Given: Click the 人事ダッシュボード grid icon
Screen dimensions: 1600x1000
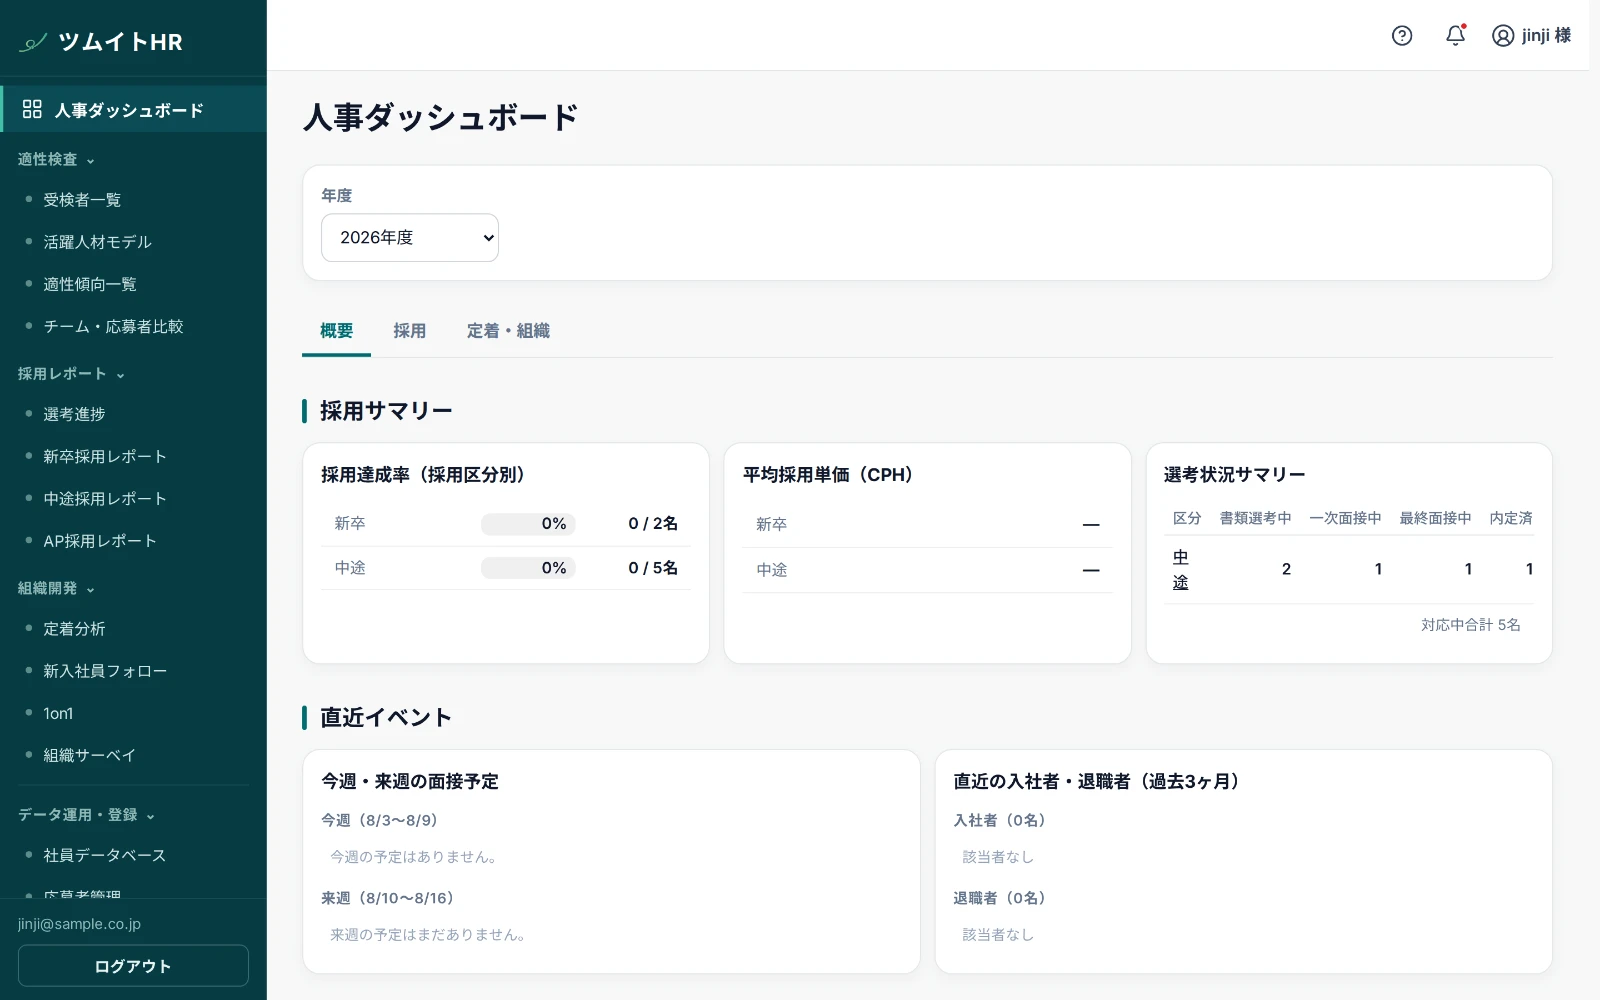Looking at the screenshot, I should pos(32,109).
